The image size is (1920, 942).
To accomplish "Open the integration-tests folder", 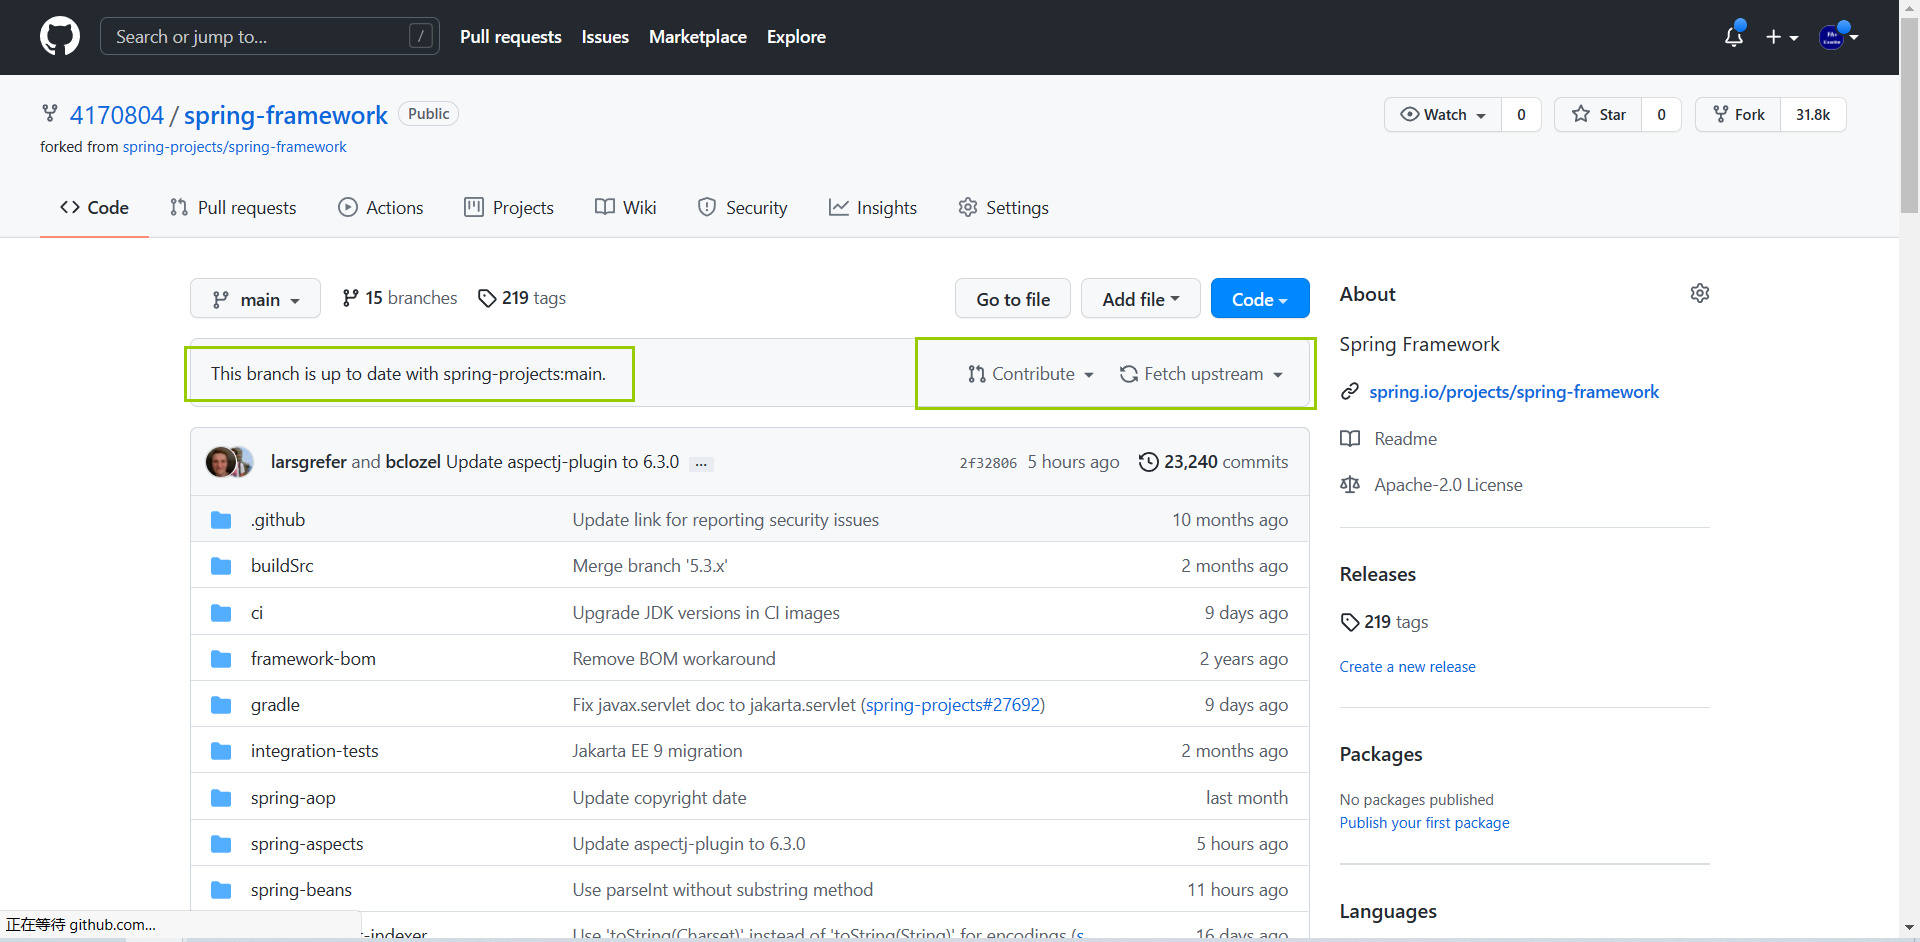I will tap(315, 751).
